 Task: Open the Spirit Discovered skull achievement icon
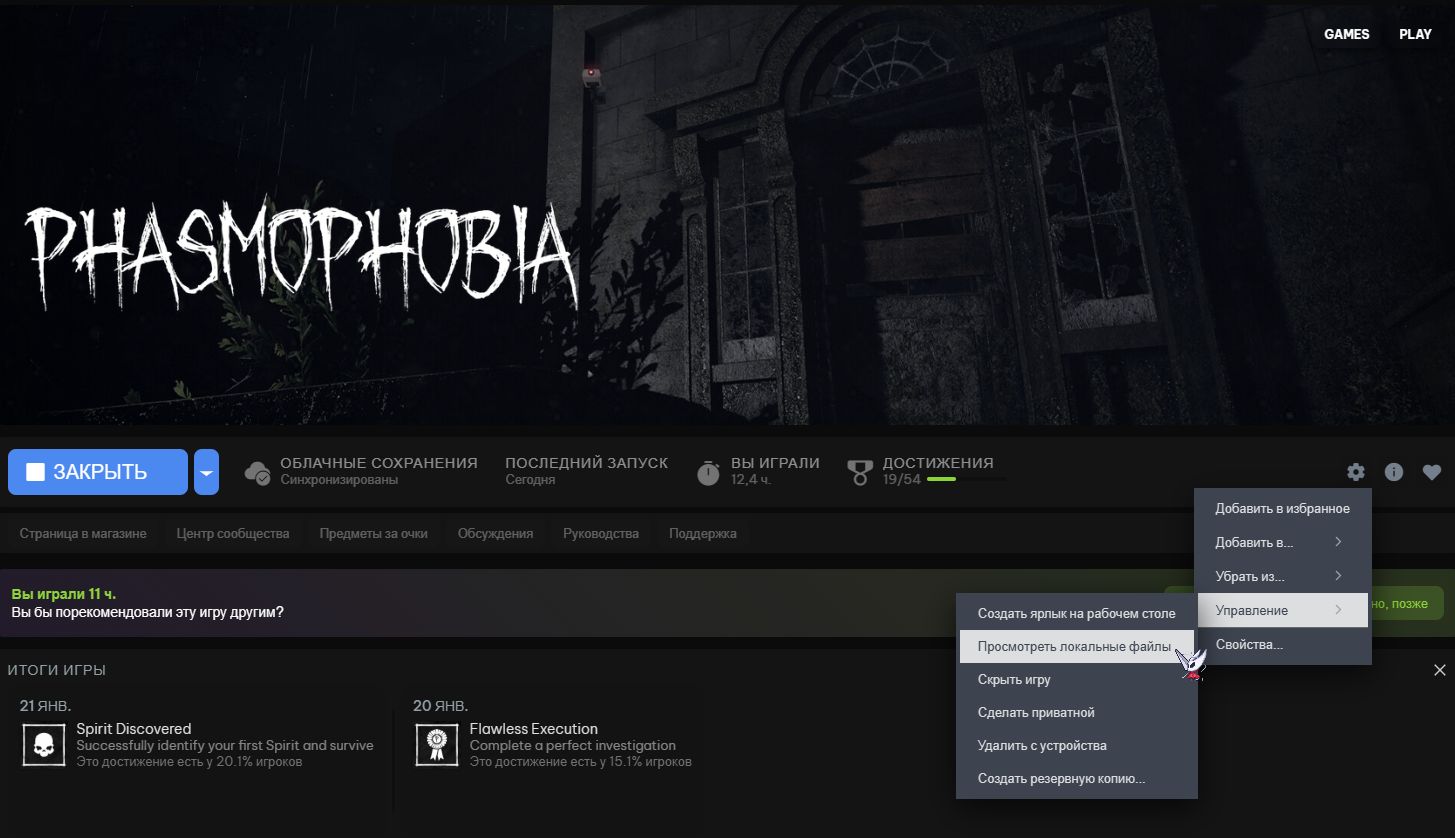[x=44, y=744]
